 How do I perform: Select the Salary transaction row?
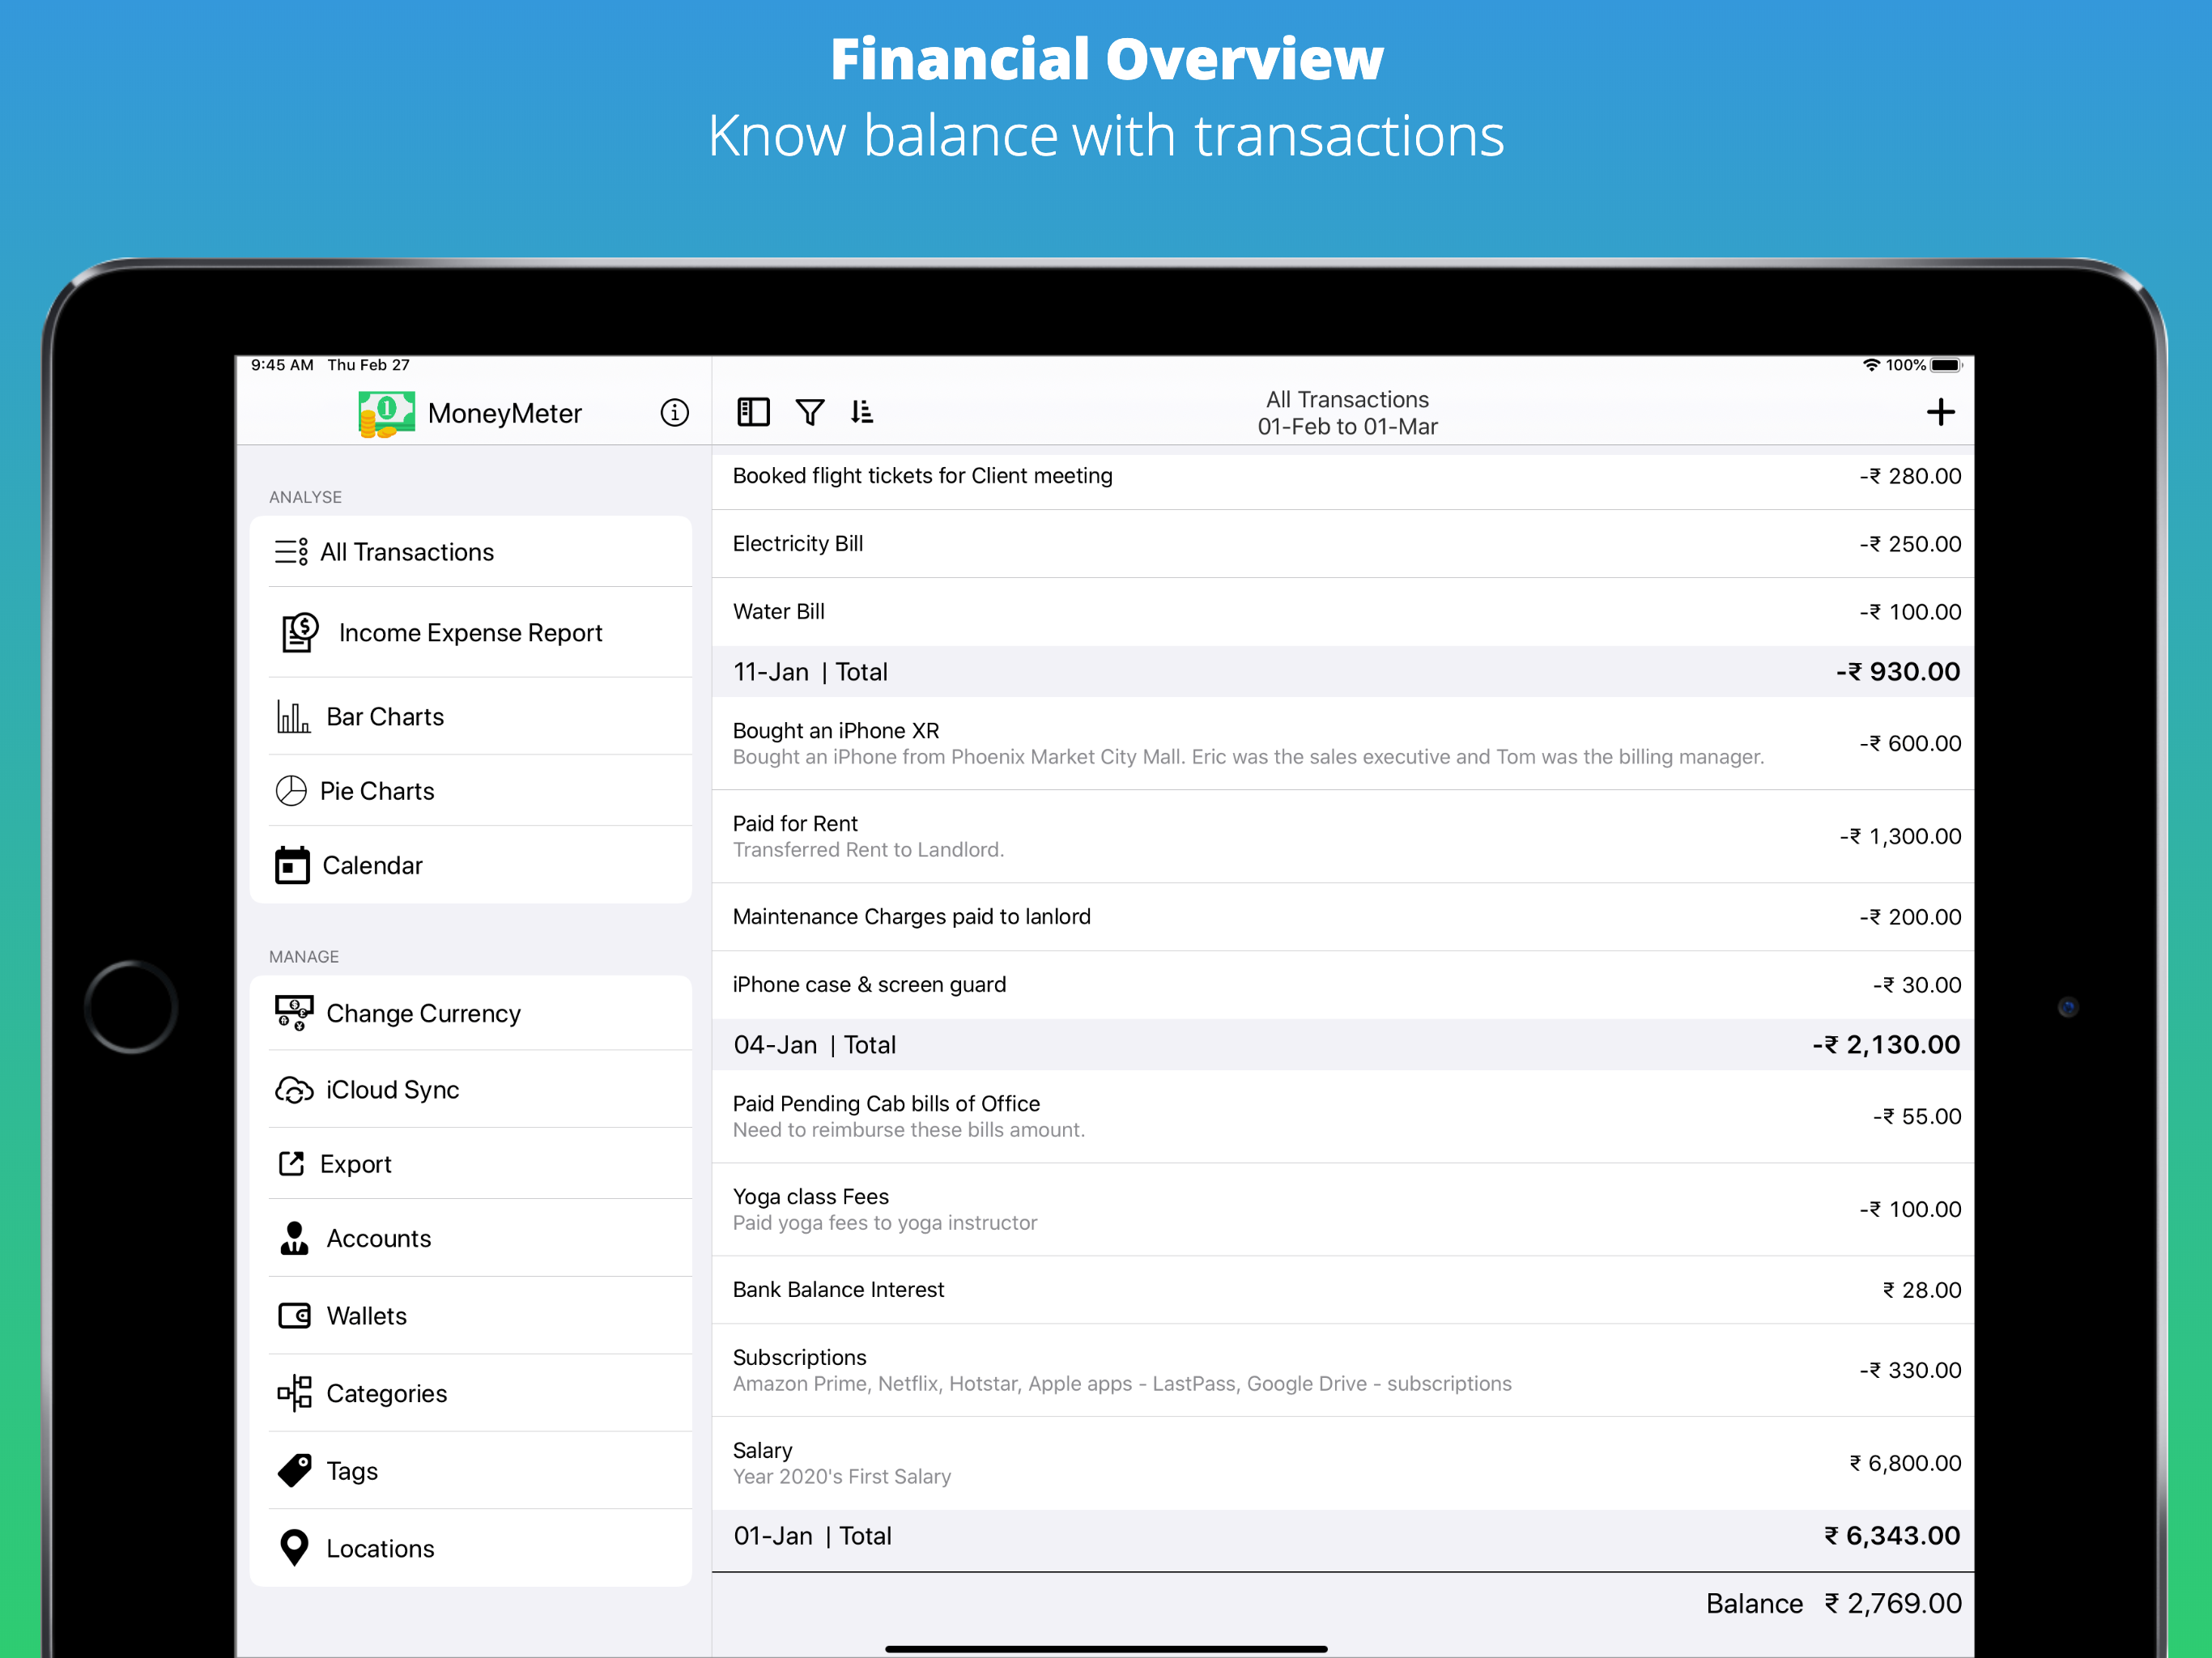(x=1340, y=1462)
